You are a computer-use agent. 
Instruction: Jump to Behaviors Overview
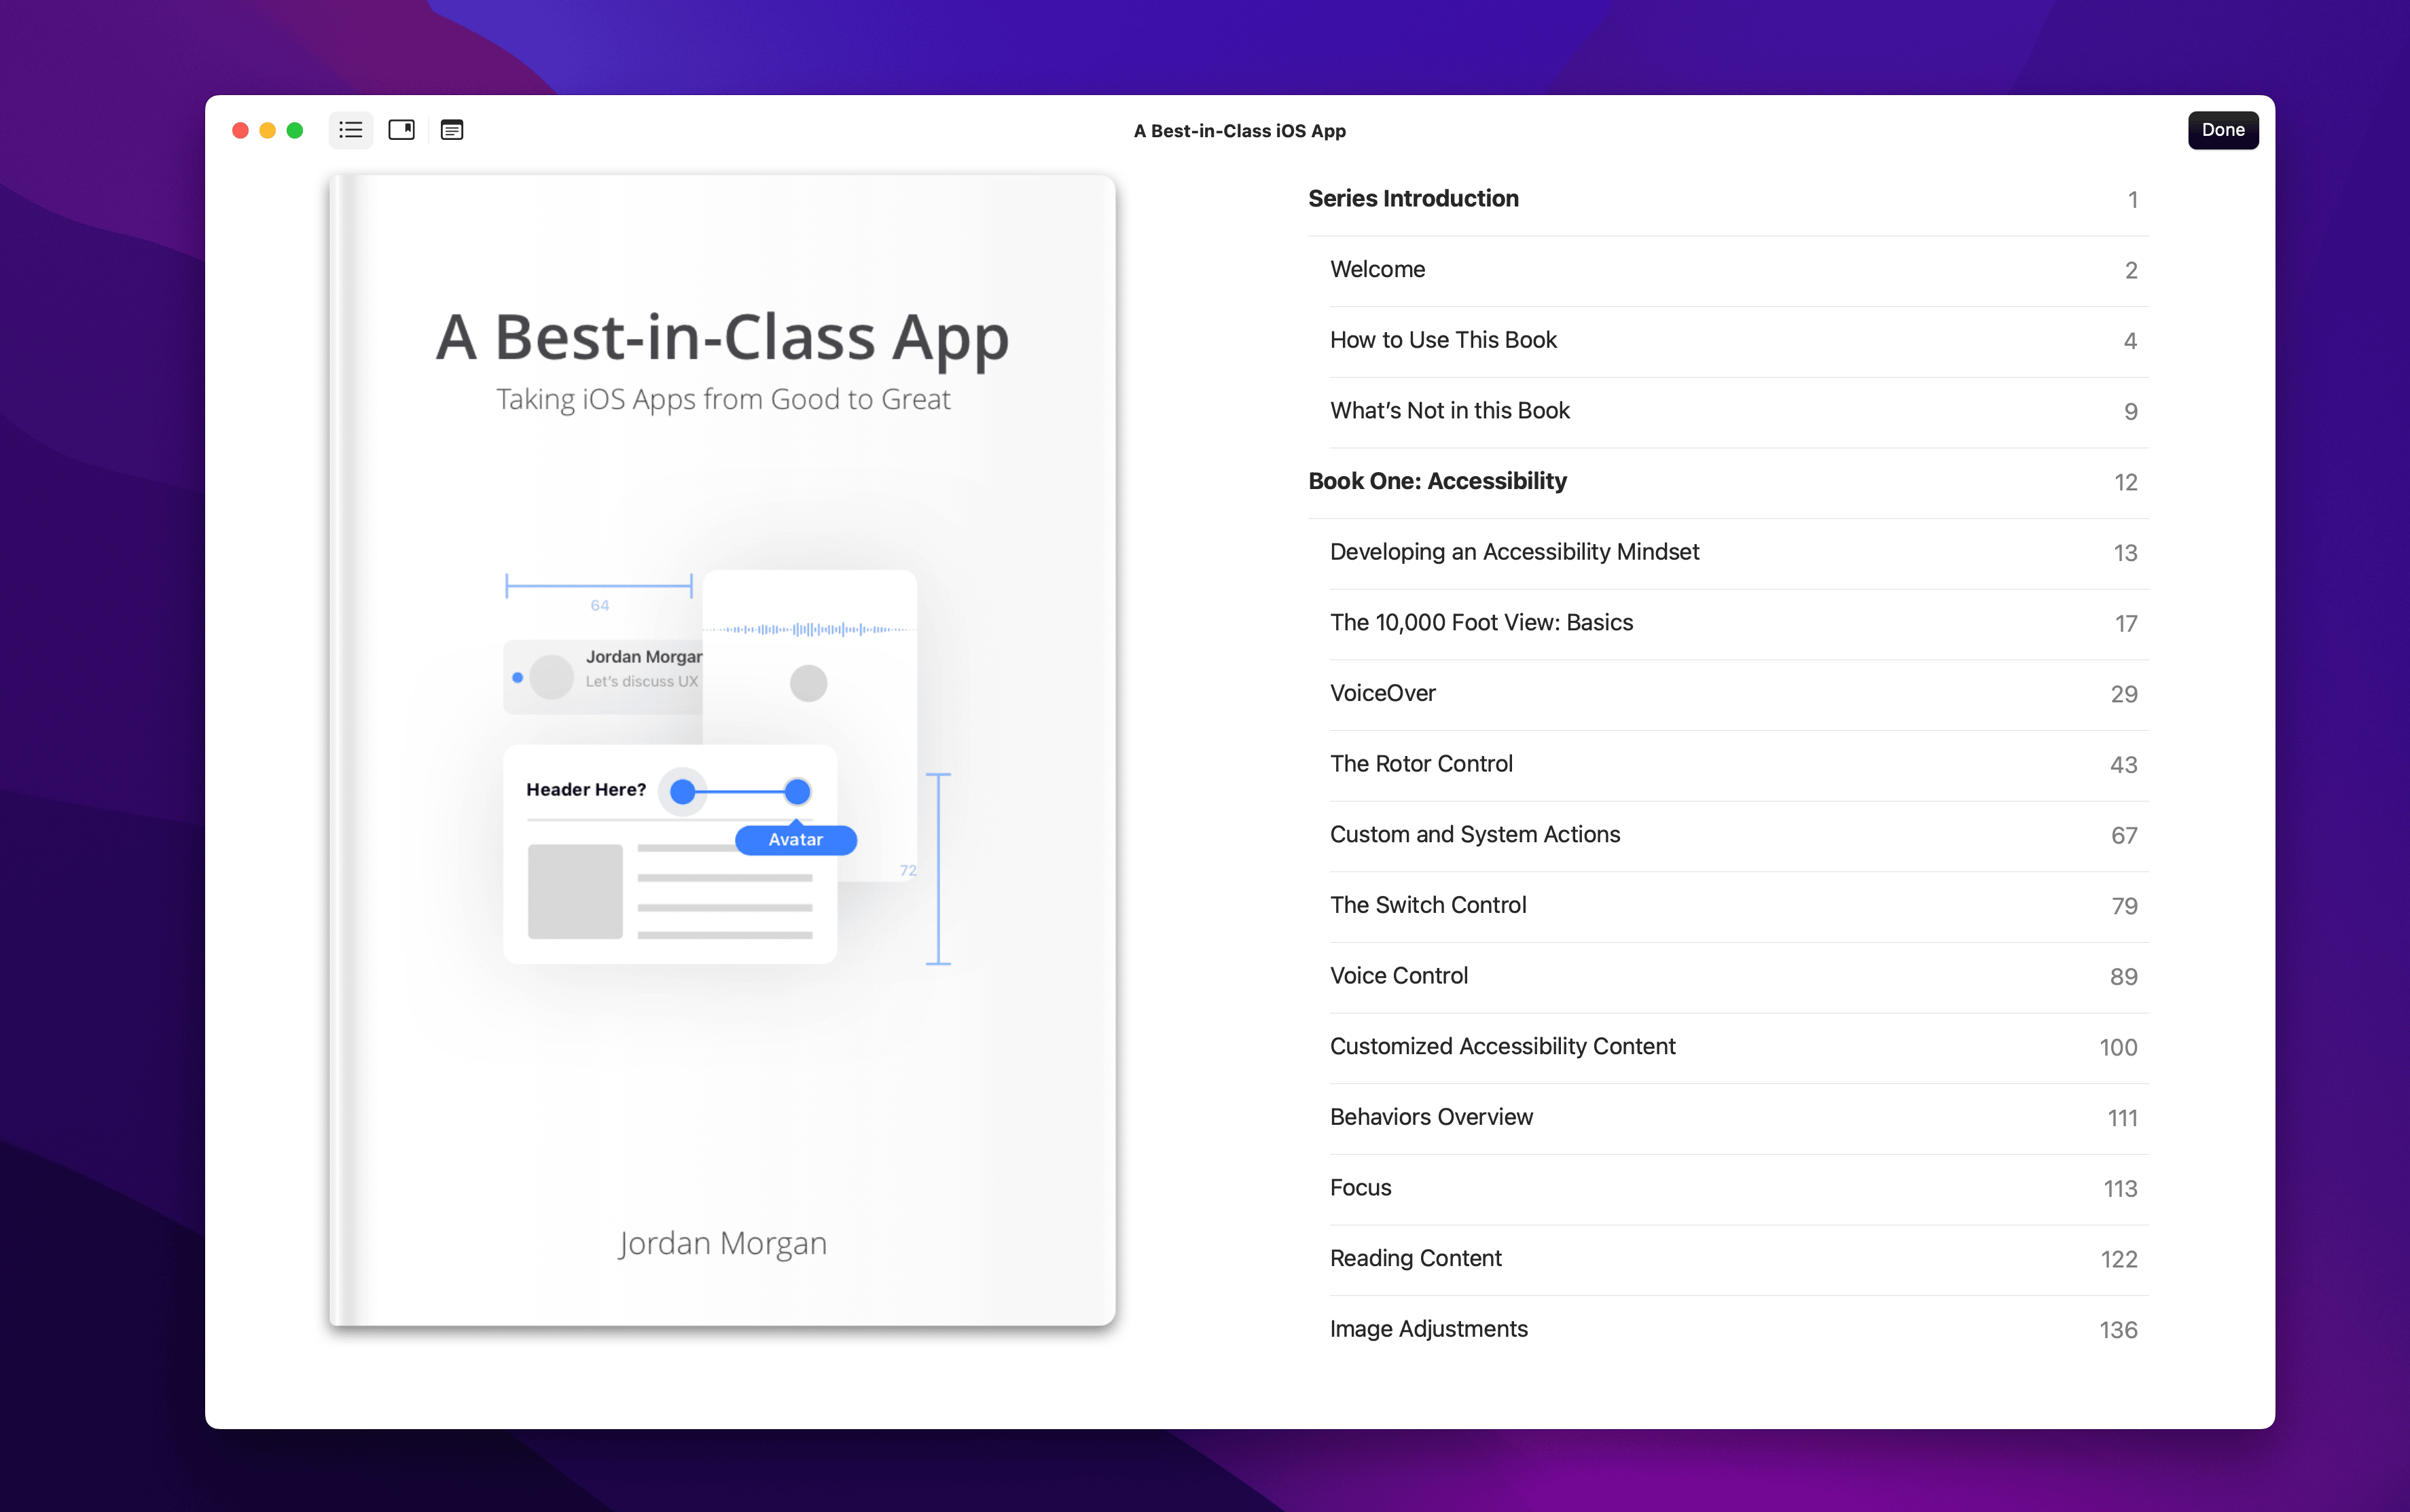pyautogui.click(x=1739, y=1118)
